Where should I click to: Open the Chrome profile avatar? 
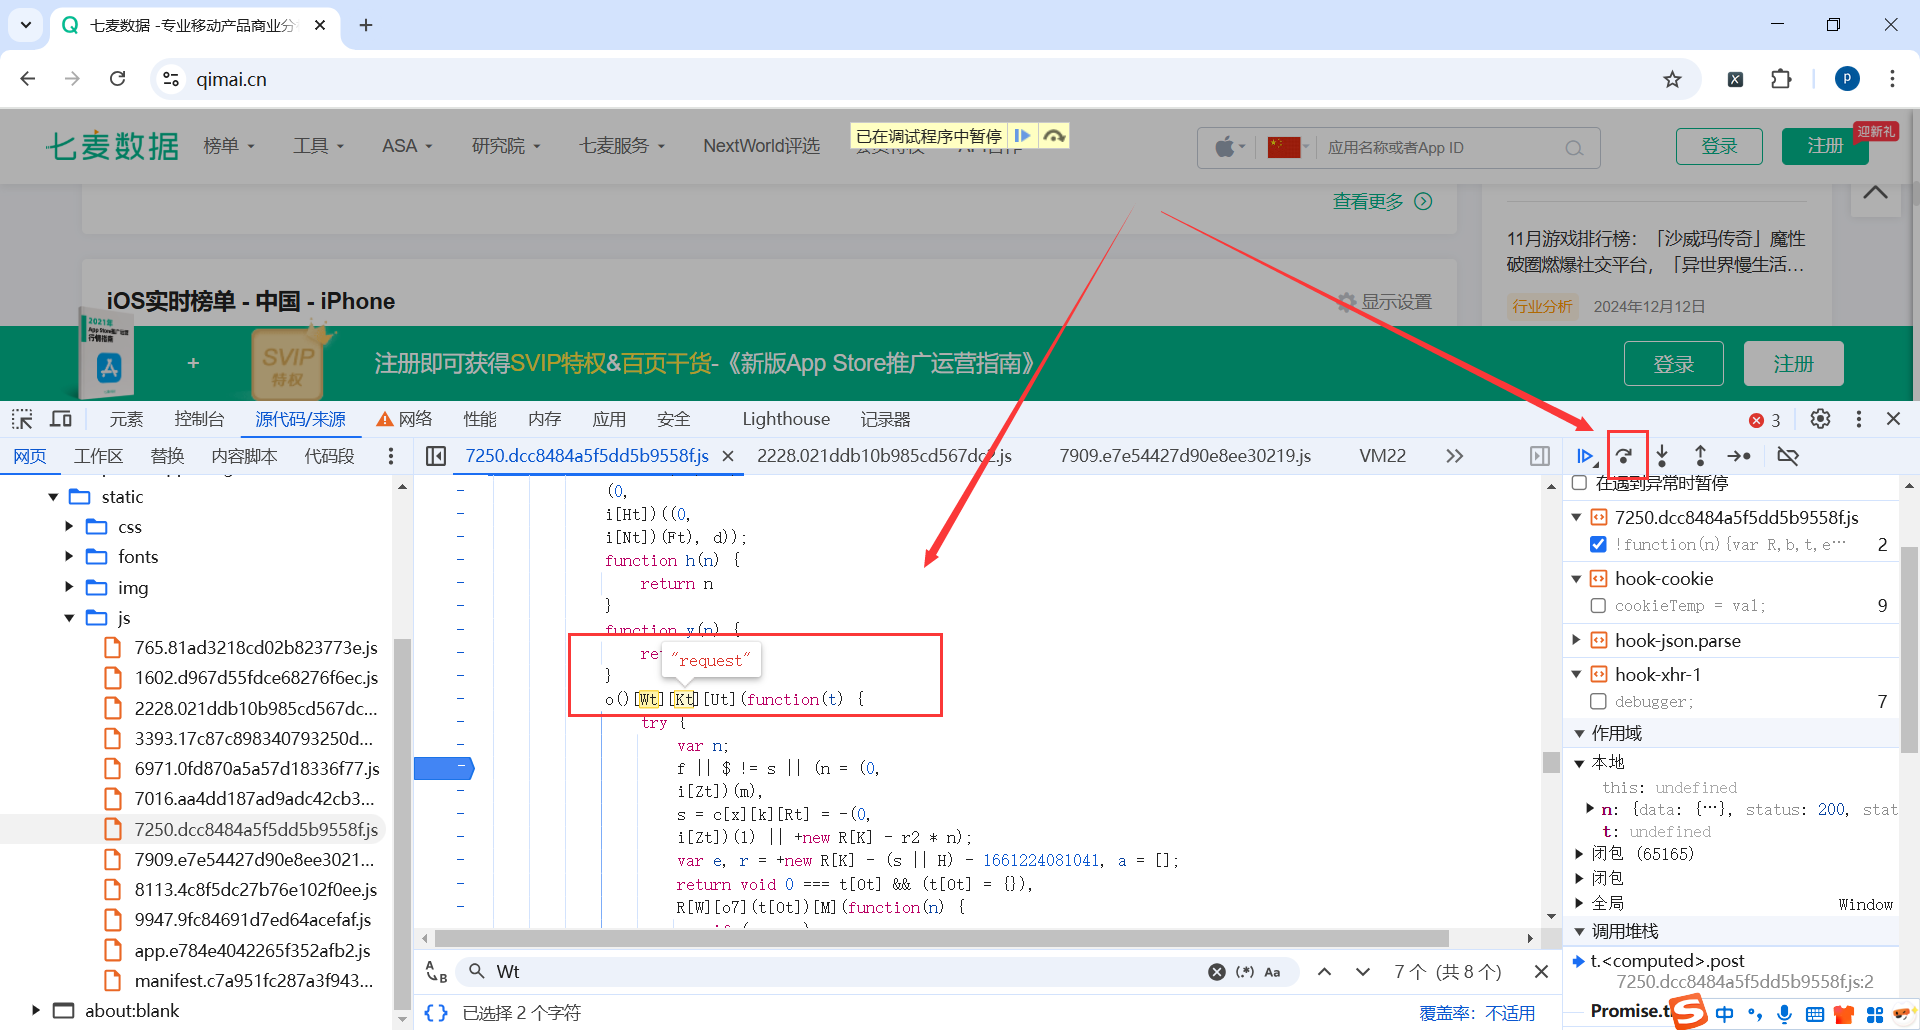click(1847, 79)
